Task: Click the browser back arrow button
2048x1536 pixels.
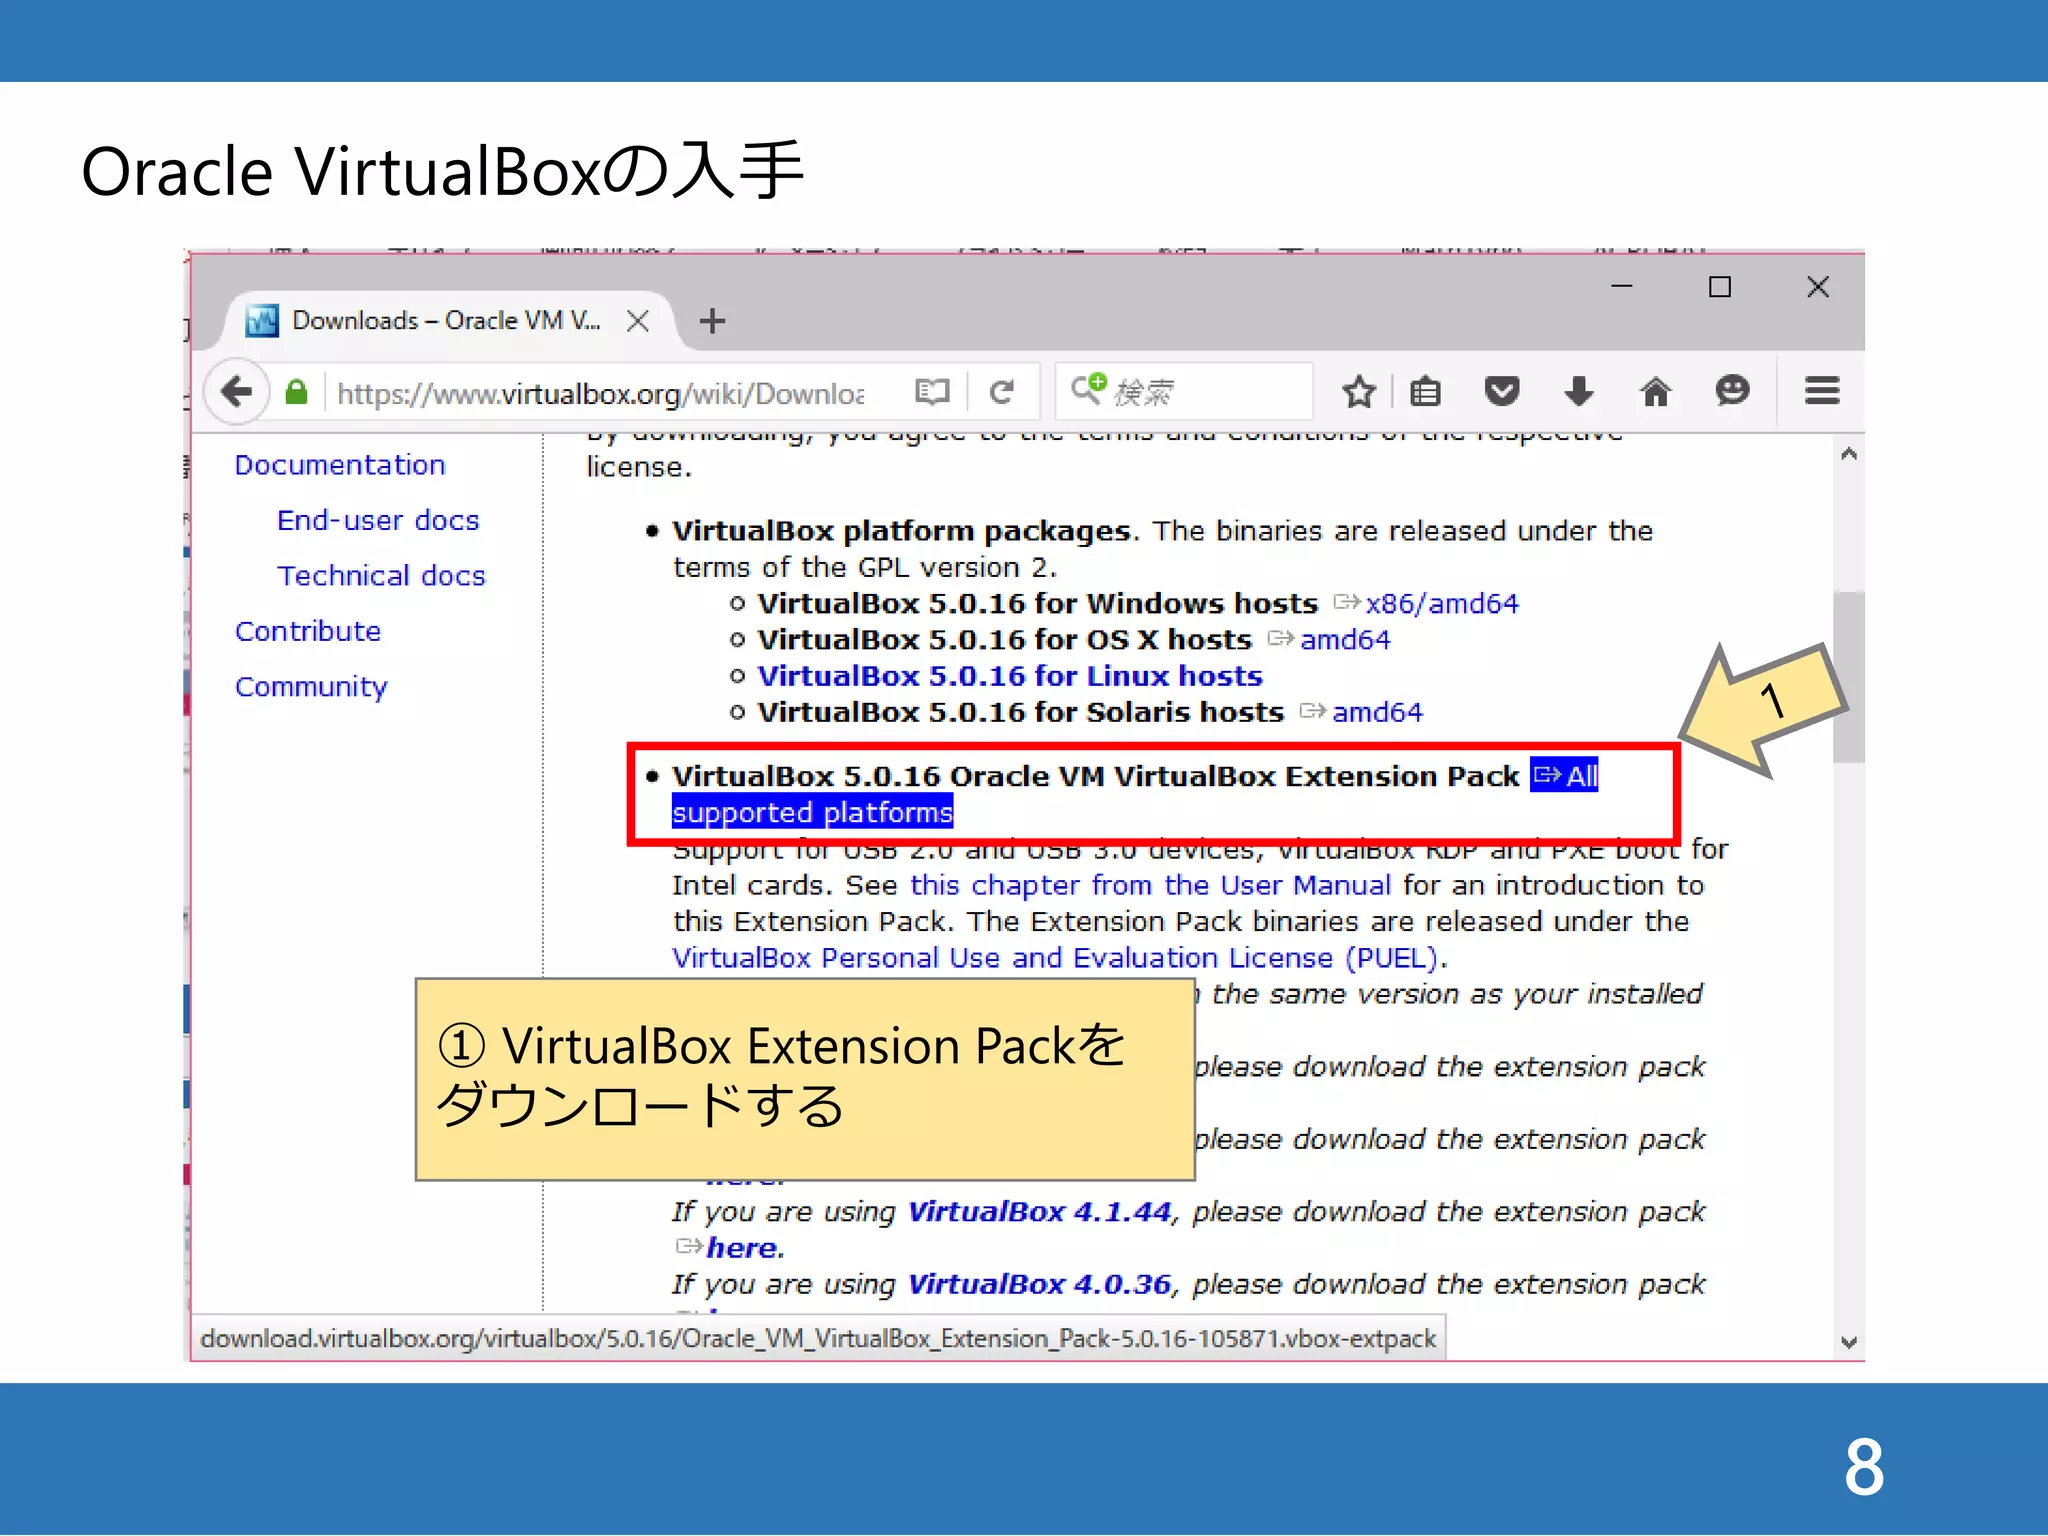Action: (x=237, y=391)
